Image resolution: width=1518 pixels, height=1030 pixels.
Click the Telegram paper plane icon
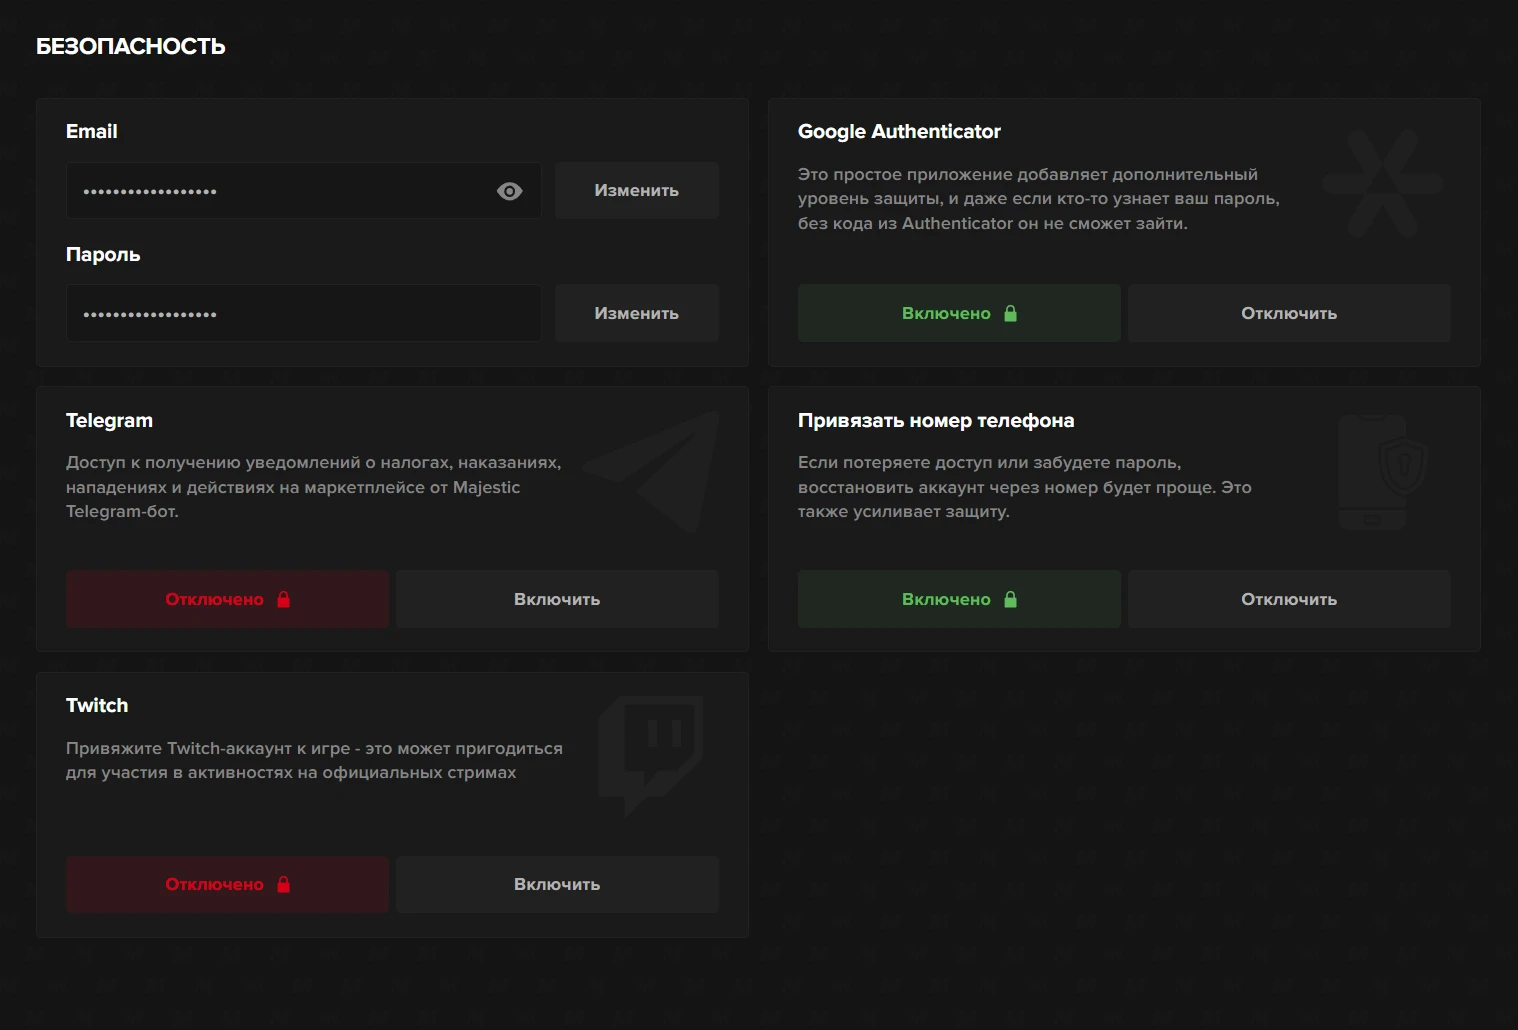(654, 470)
